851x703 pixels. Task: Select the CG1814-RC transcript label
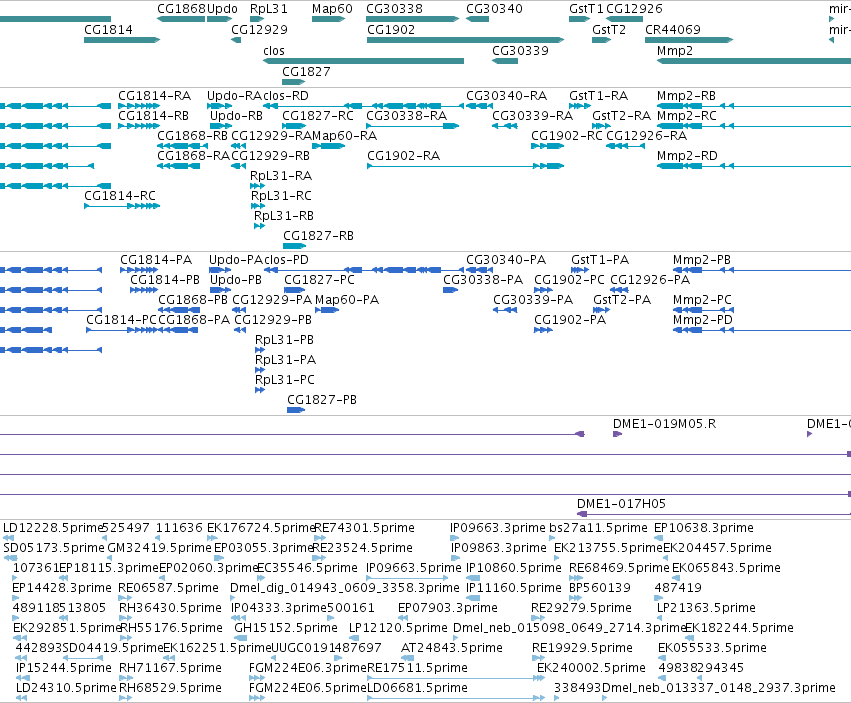click(x=120, y=195)
